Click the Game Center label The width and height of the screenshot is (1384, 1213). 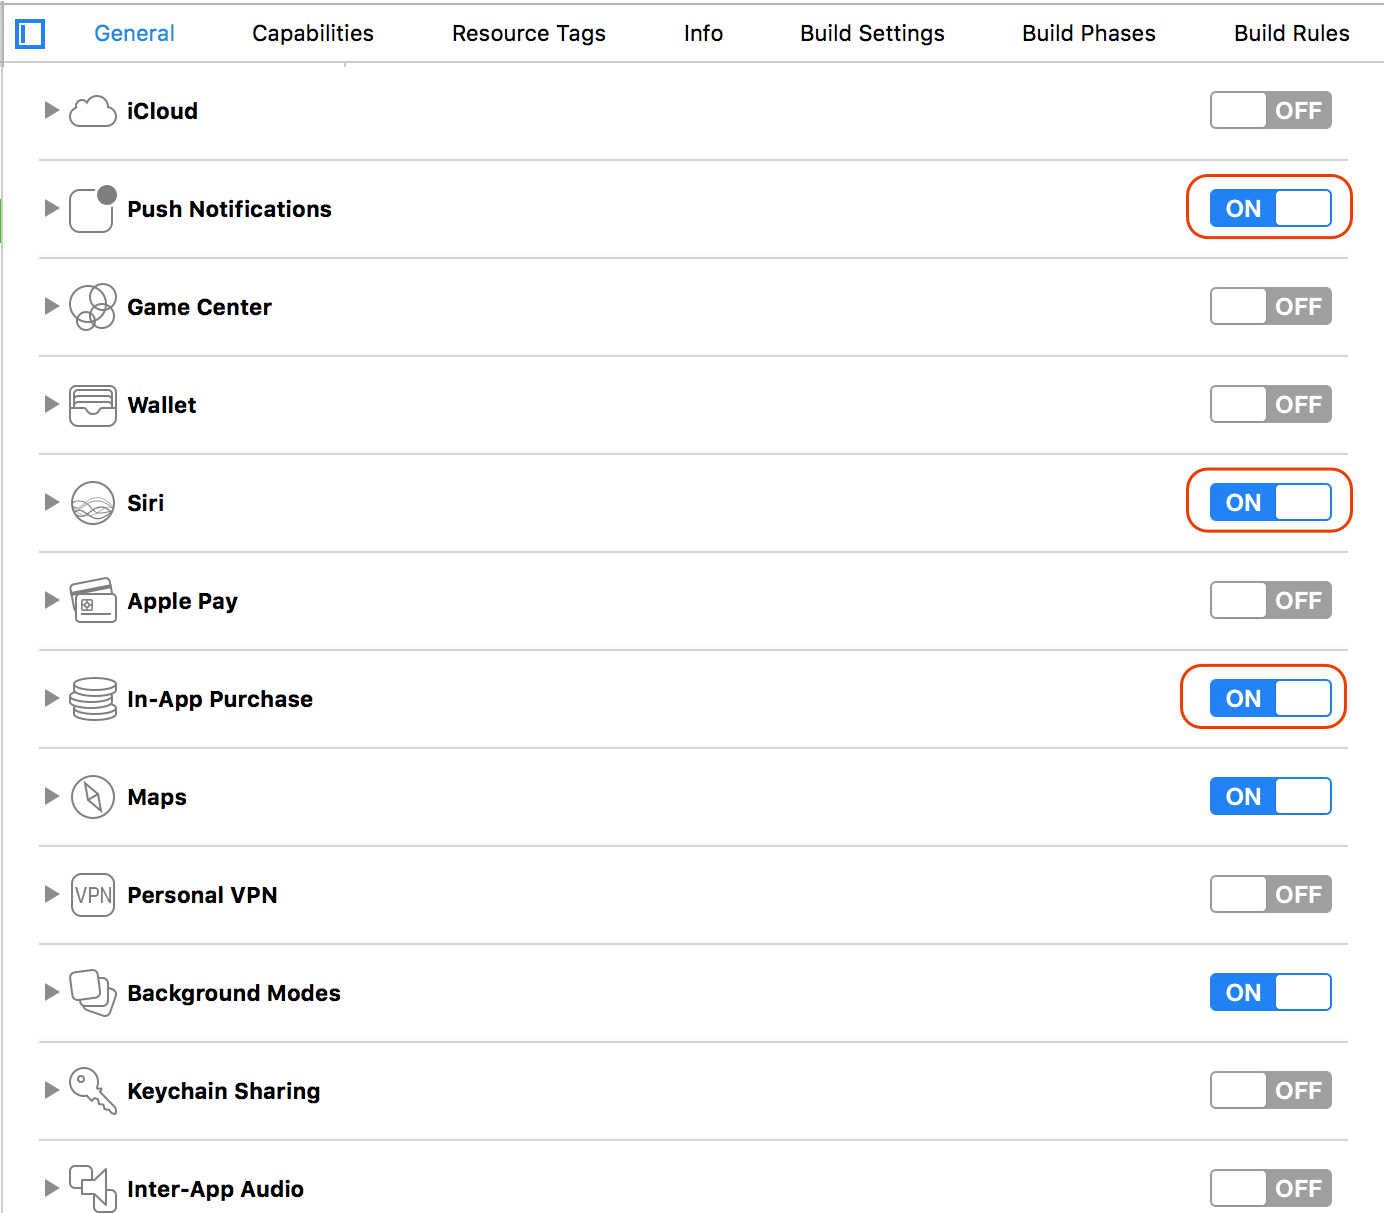click(199, 307)
